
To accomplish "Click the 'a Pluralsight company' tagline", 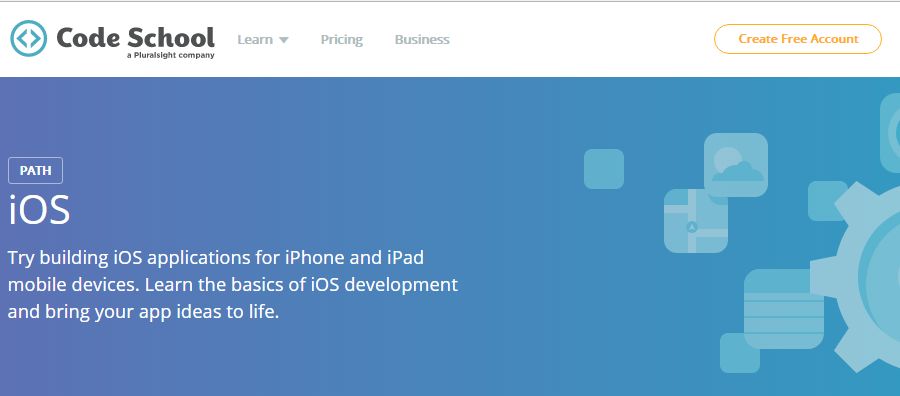I will tap(170, 56).
